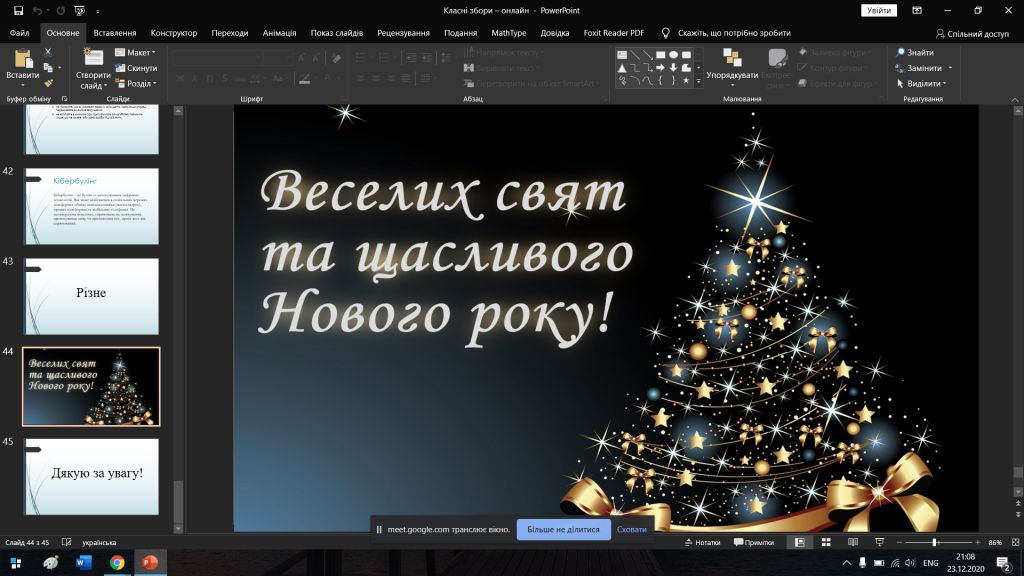Expand the Замінити dropdown arrow
The height and width of the screenshot is (576, 1024).
click(x=950, y=68)
